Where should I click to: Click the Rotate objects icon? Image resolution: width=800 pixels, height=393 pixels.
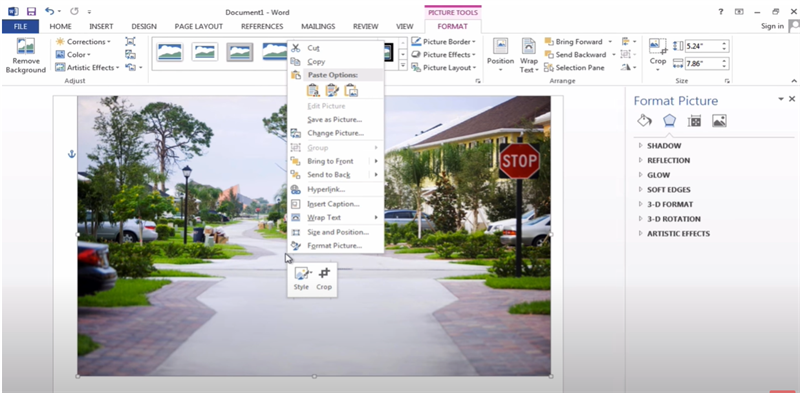point(629,67)
